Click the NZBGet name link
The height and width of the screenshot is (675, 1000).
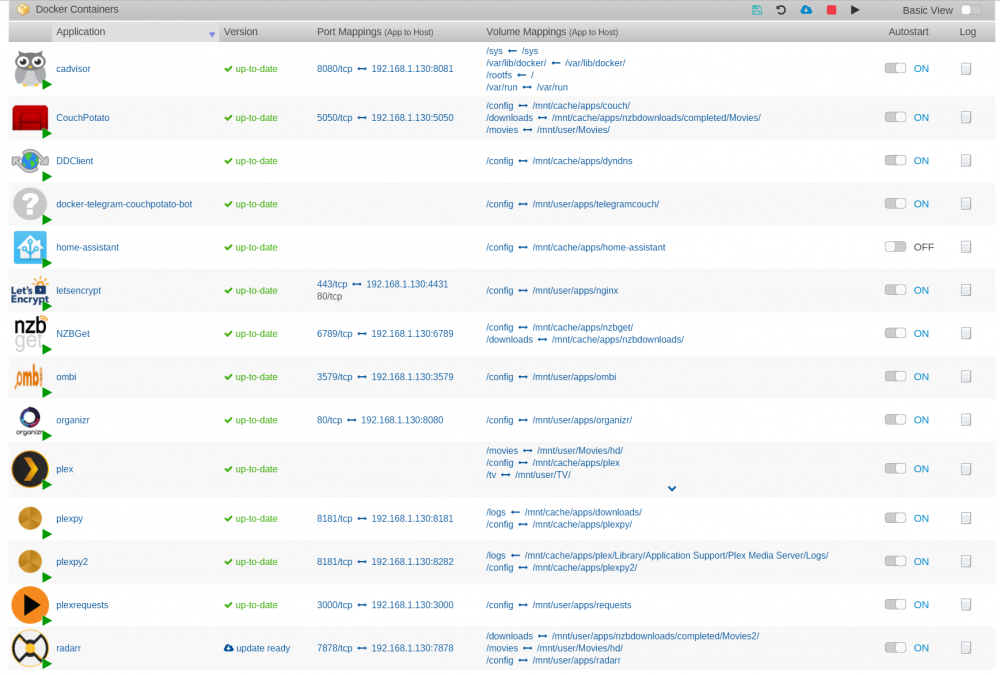pos(73,334)
